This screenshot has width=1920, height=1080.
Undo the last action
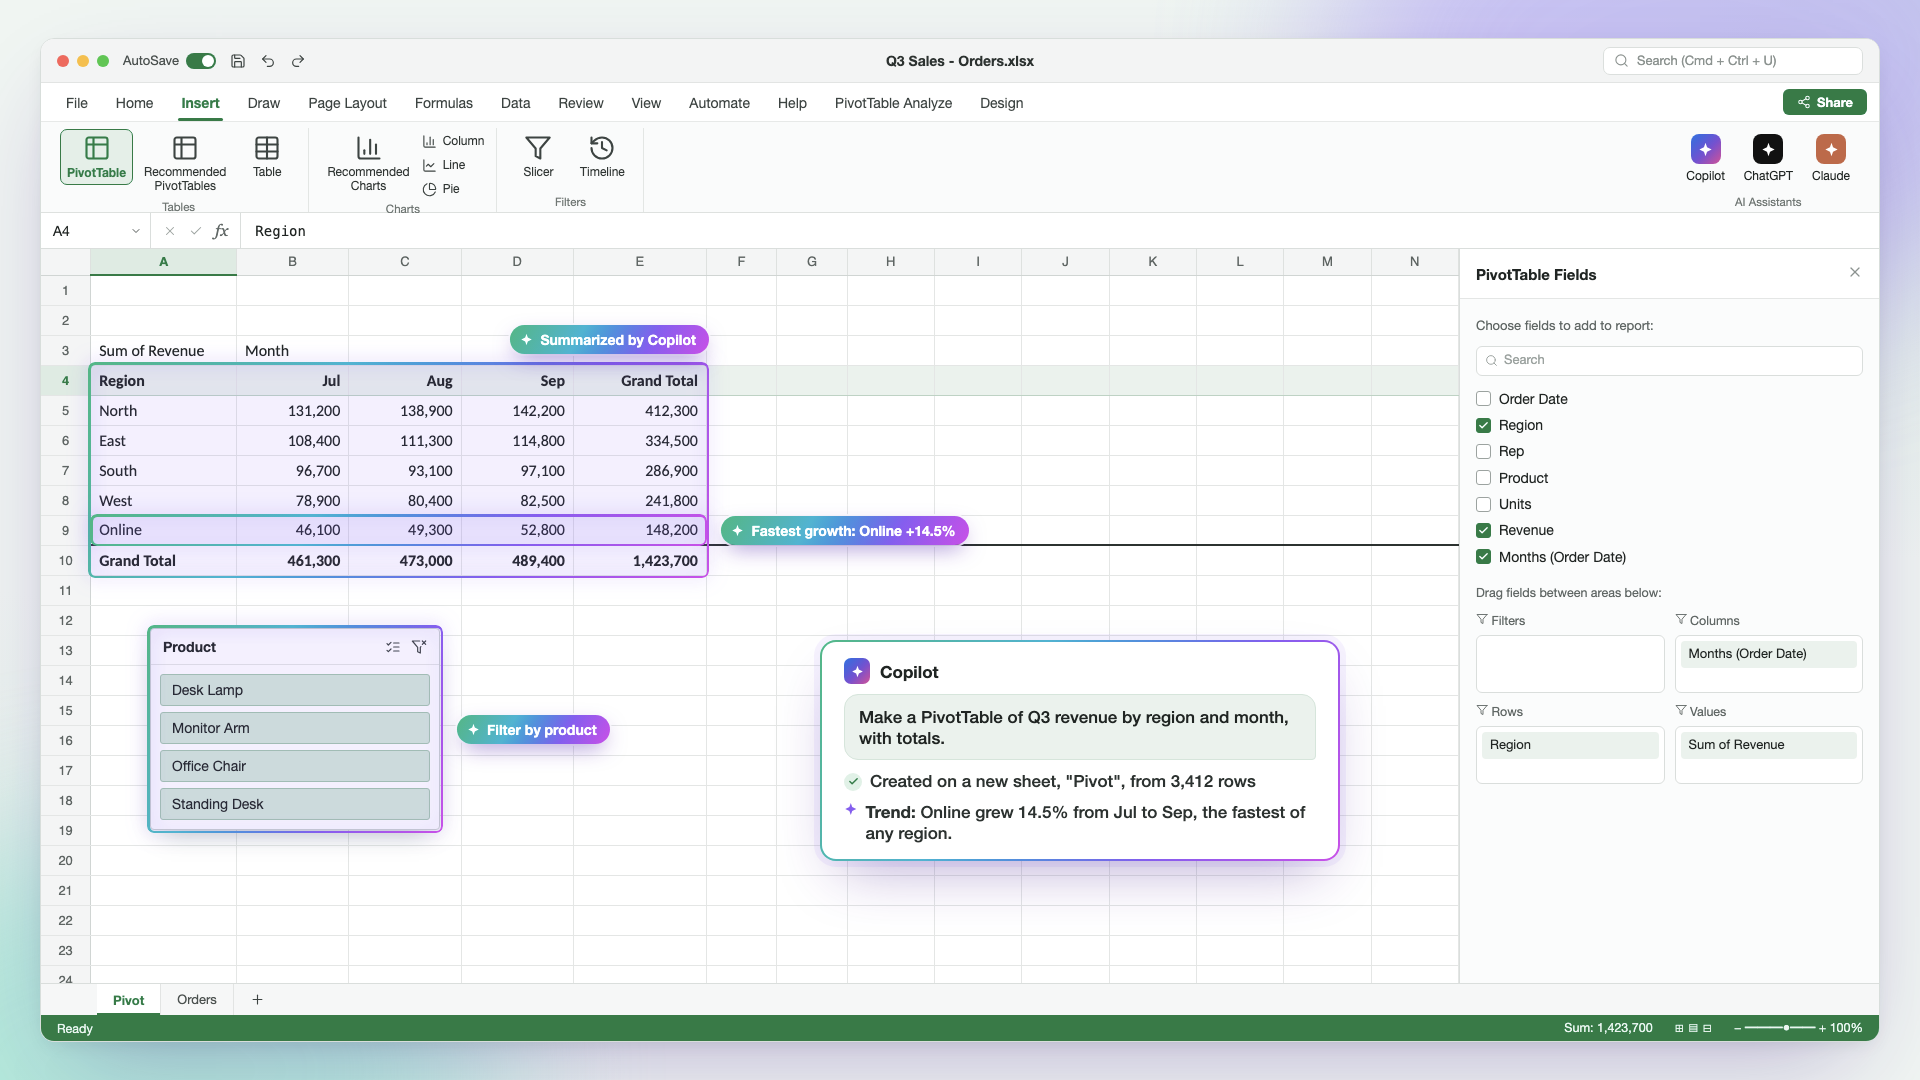click(x=268, y=61)
